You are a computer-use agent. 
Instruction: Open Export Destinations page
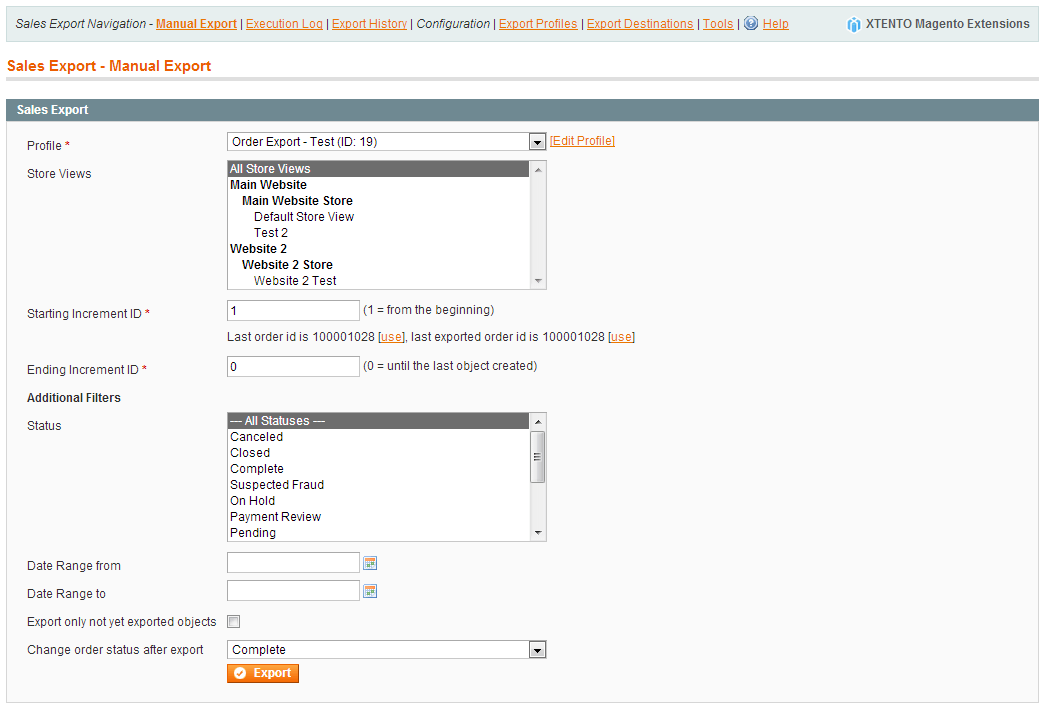pyautogui.click(x=639, y=23)
